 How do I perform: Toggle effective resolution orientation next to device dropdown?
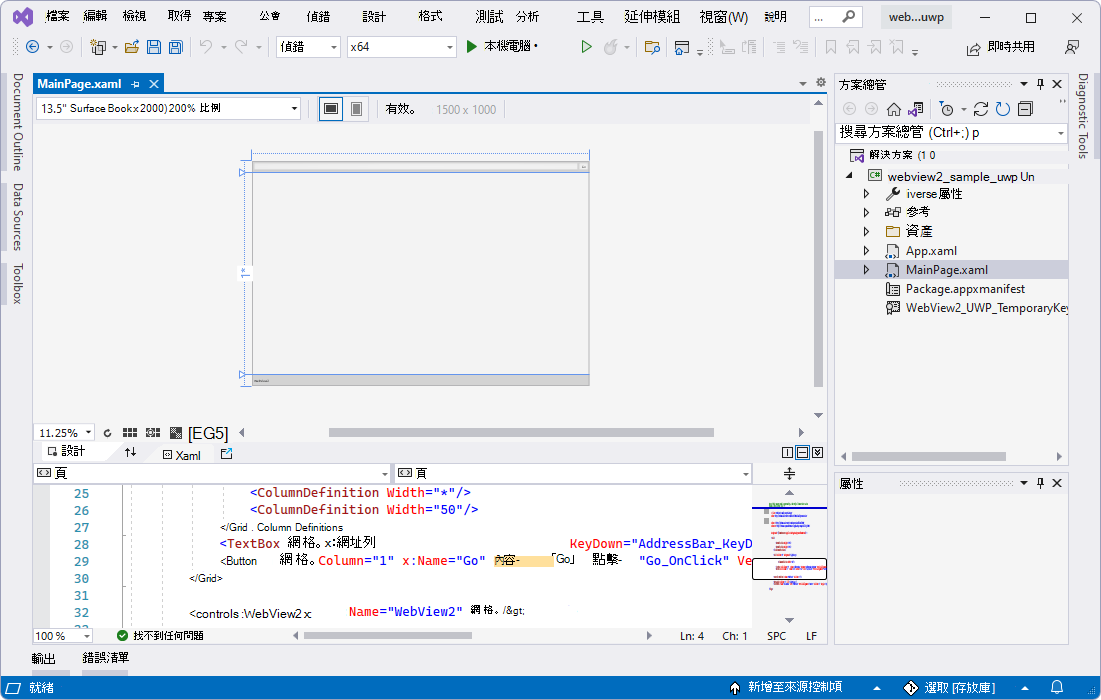point(329,108)
